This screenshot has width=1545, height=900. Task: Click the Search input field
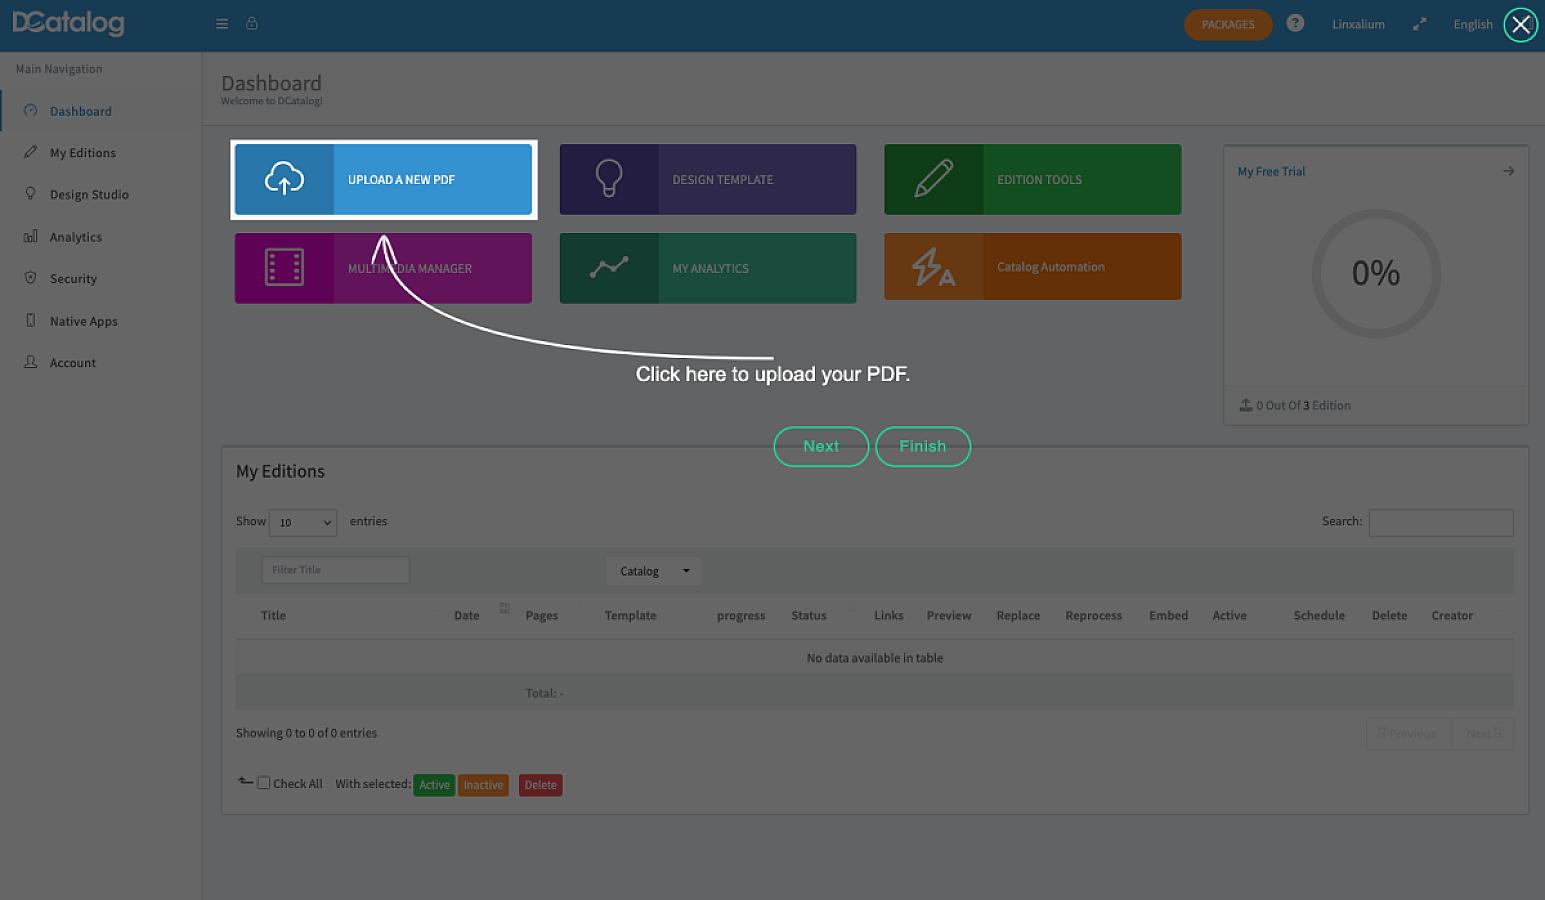point(1441,522)
